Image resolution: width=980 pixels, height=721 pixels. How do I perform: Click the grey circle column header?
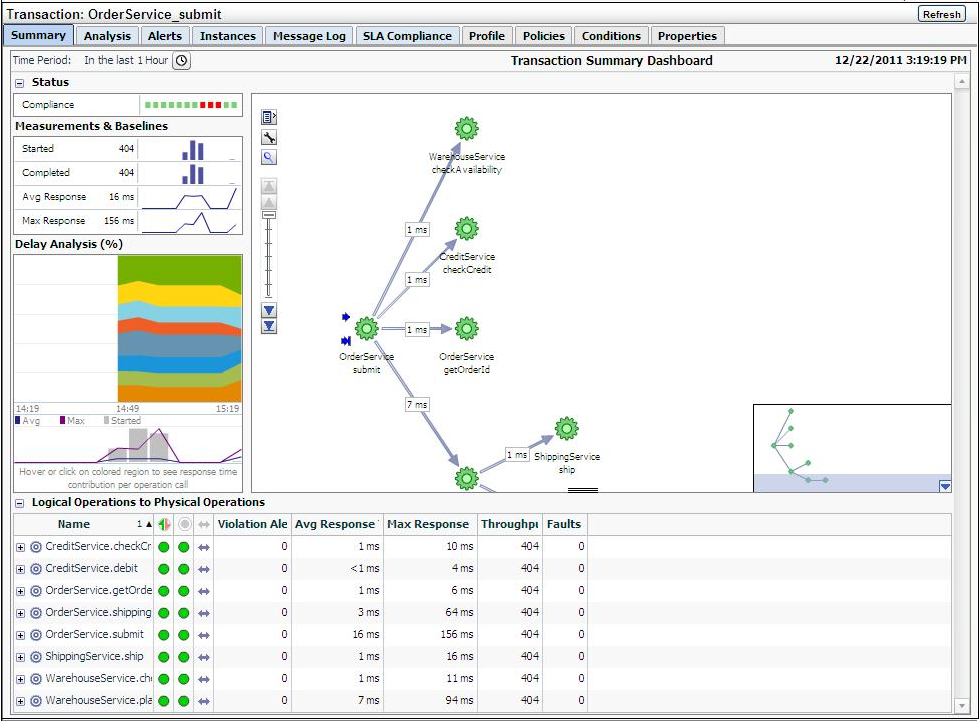click(184, 524)
